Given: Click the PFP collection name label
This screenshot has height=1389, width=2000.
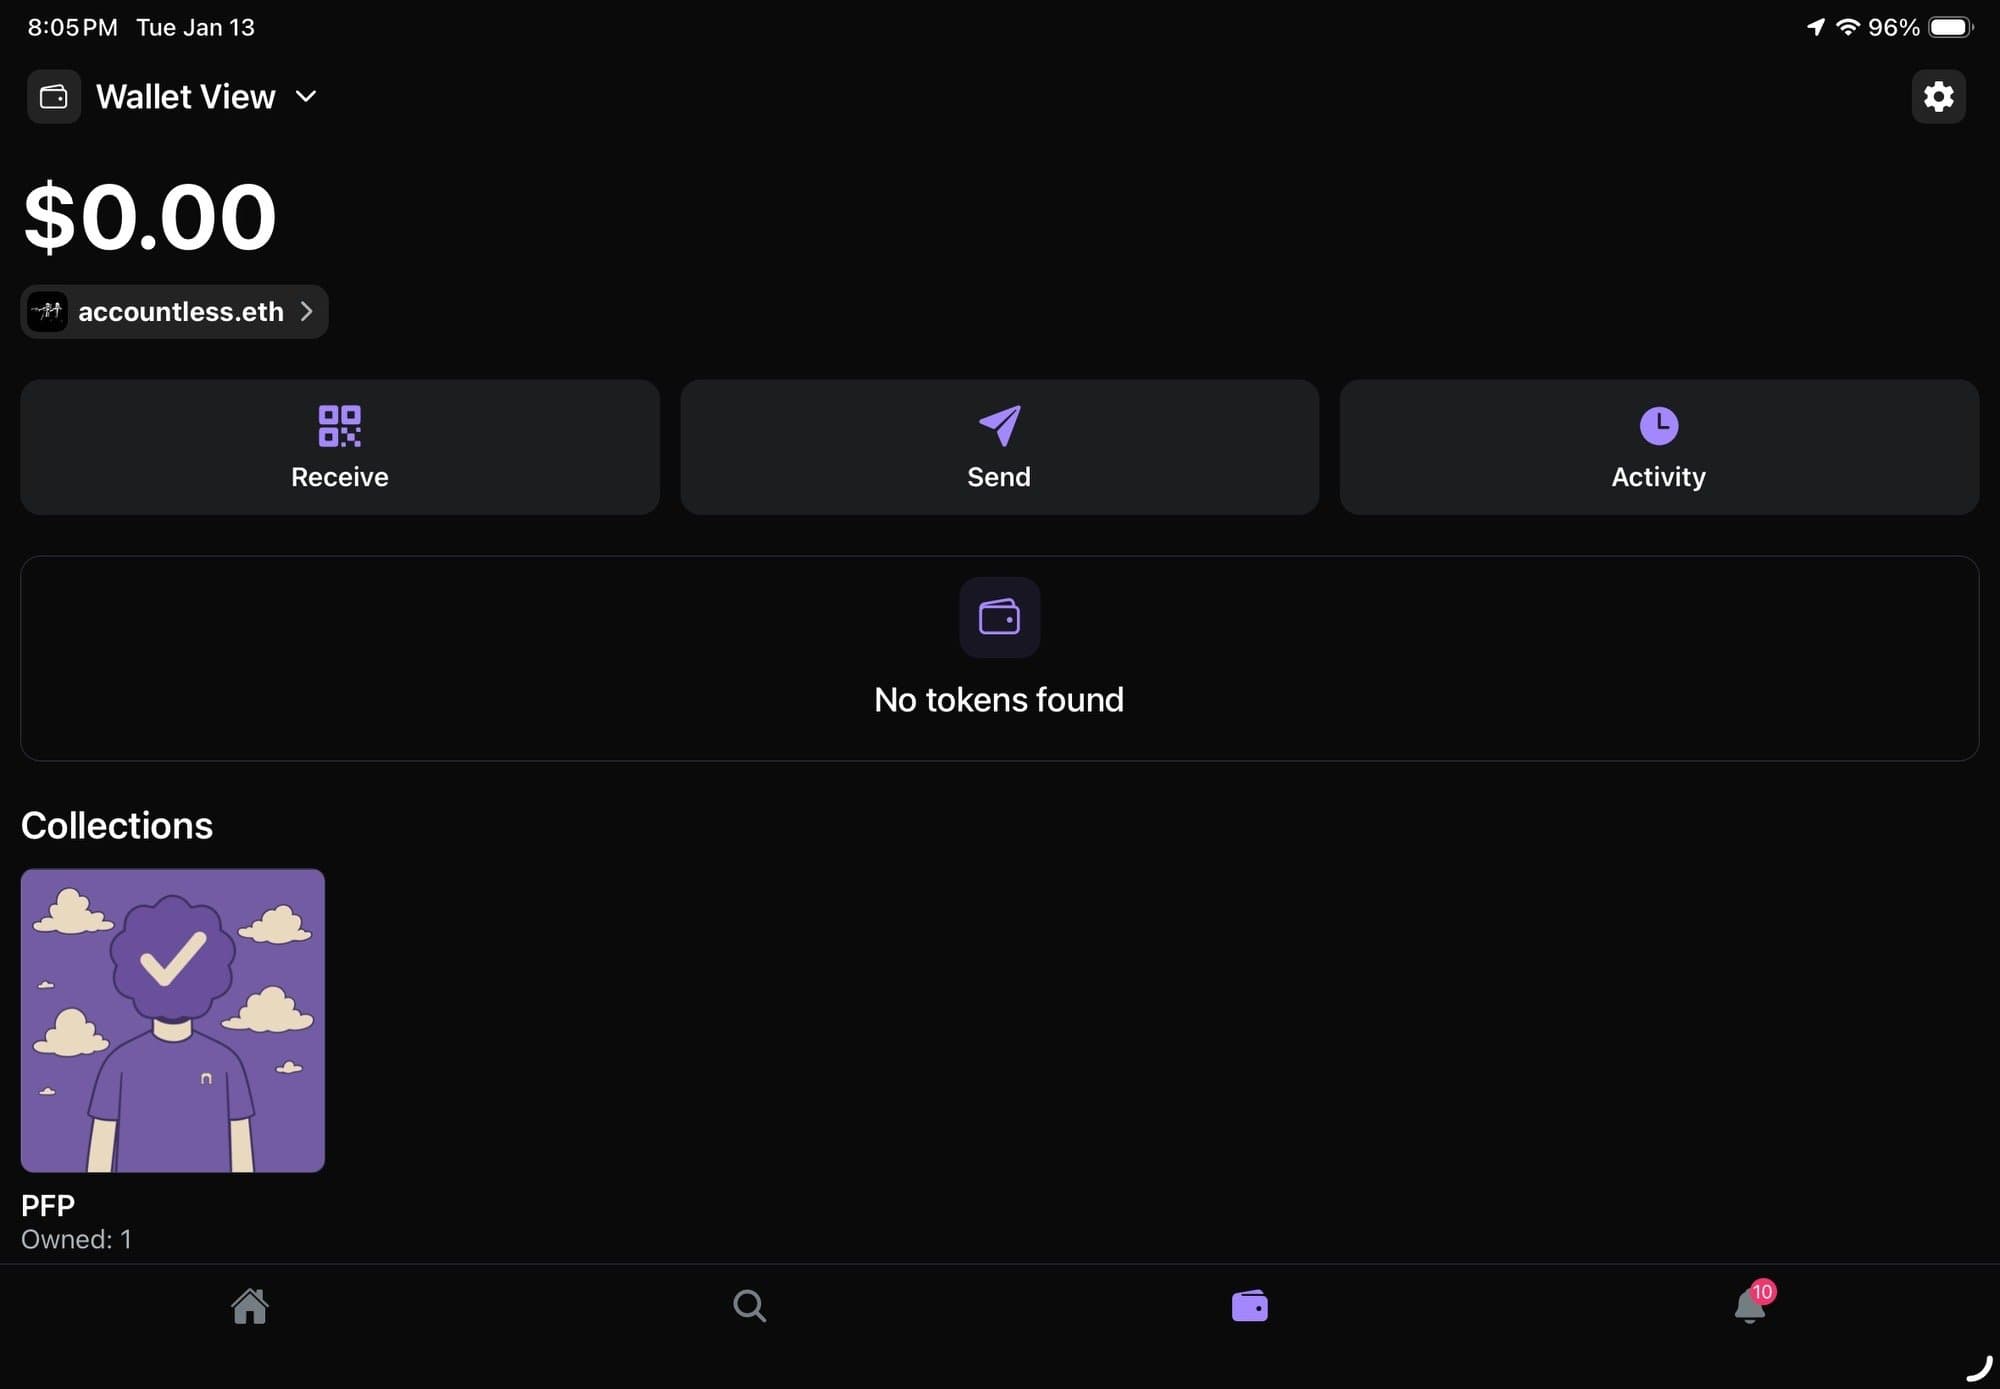Looking at the screenshot, I should point(48,1205).
